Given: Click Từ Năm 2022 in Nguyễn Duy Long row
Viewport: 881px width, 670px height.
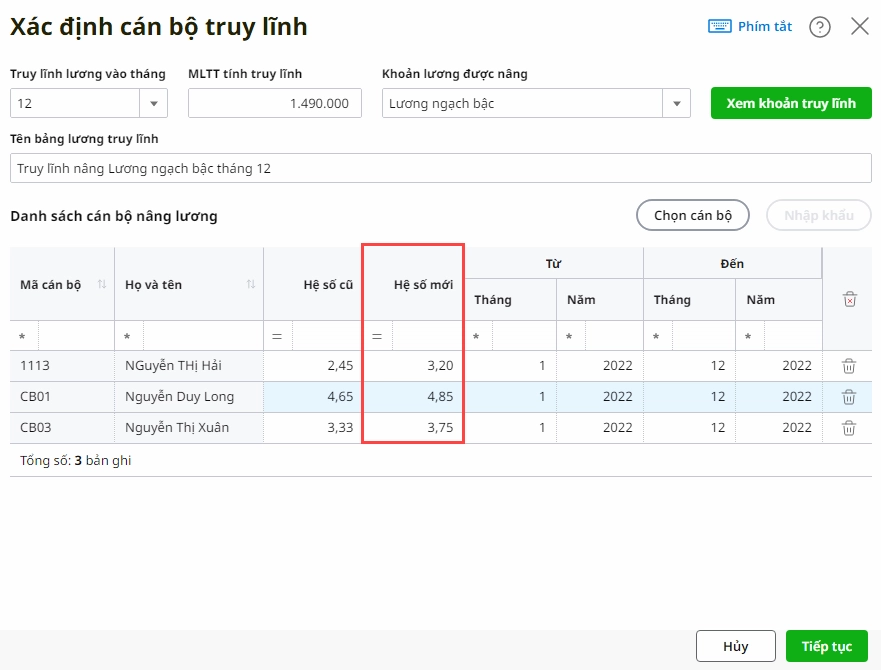Looking at the screenshot, I should click(617, 396).
